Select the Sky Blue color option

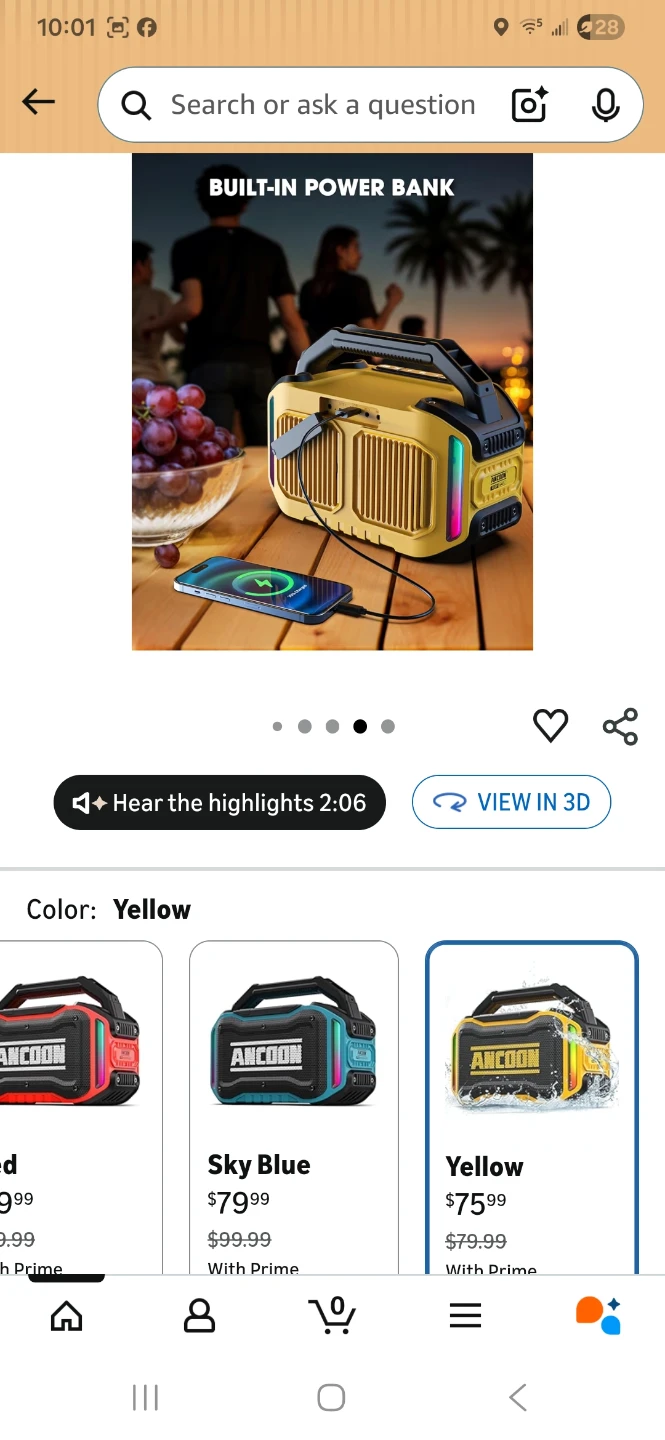tap(294, 1107)
